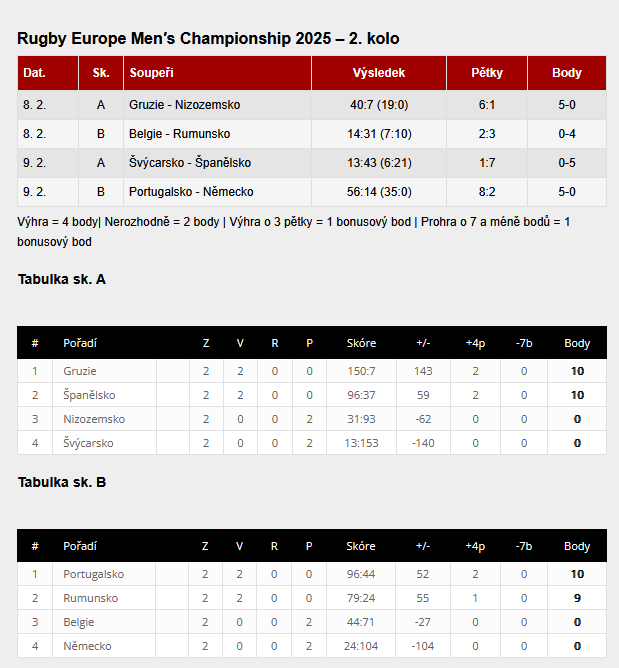Image resolution: width=619 pixels, height=668 pixels.
Task: Select Nizozemsko in the Group A standings
Action: click(94, 419)
